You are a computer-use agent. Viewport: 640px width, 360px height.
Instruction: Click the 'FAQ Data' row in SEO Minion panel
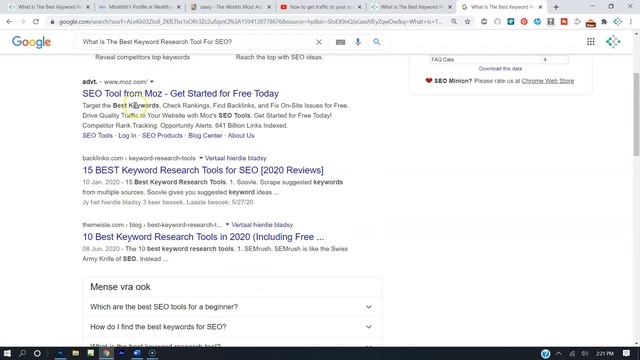[x=499, y=60]
